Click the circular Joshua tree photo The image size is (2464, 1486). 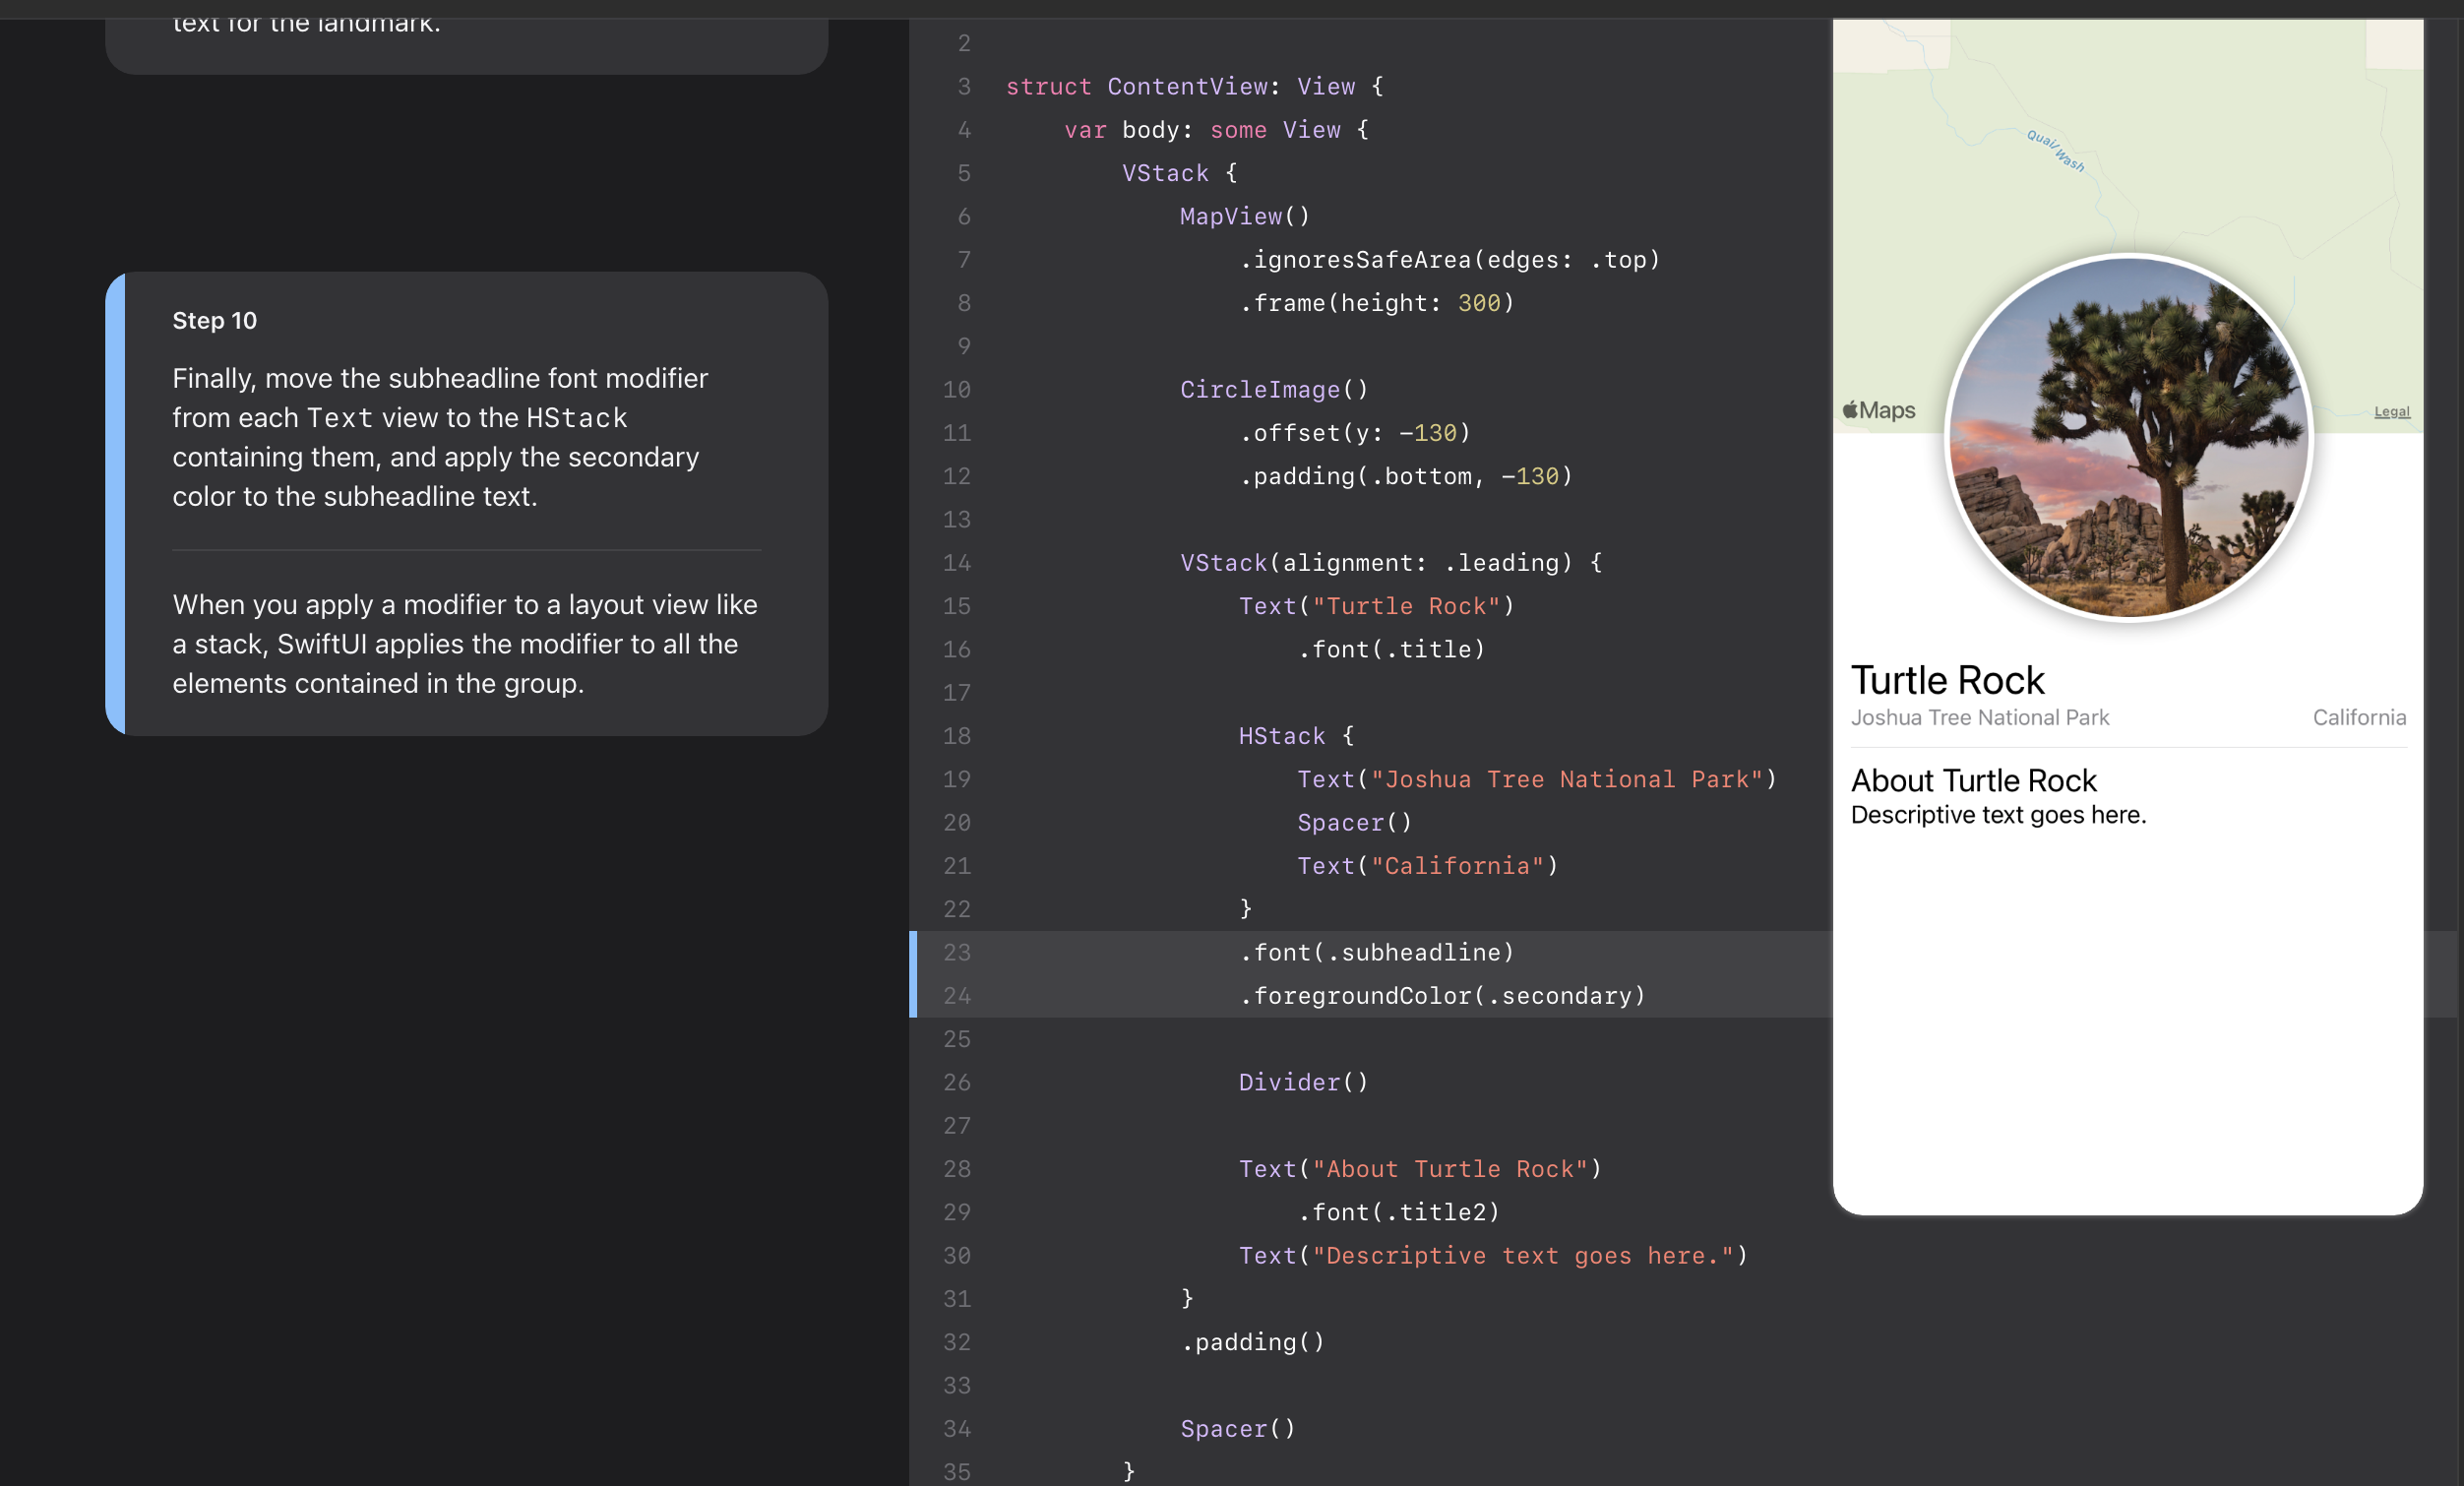click(2128, 437)
